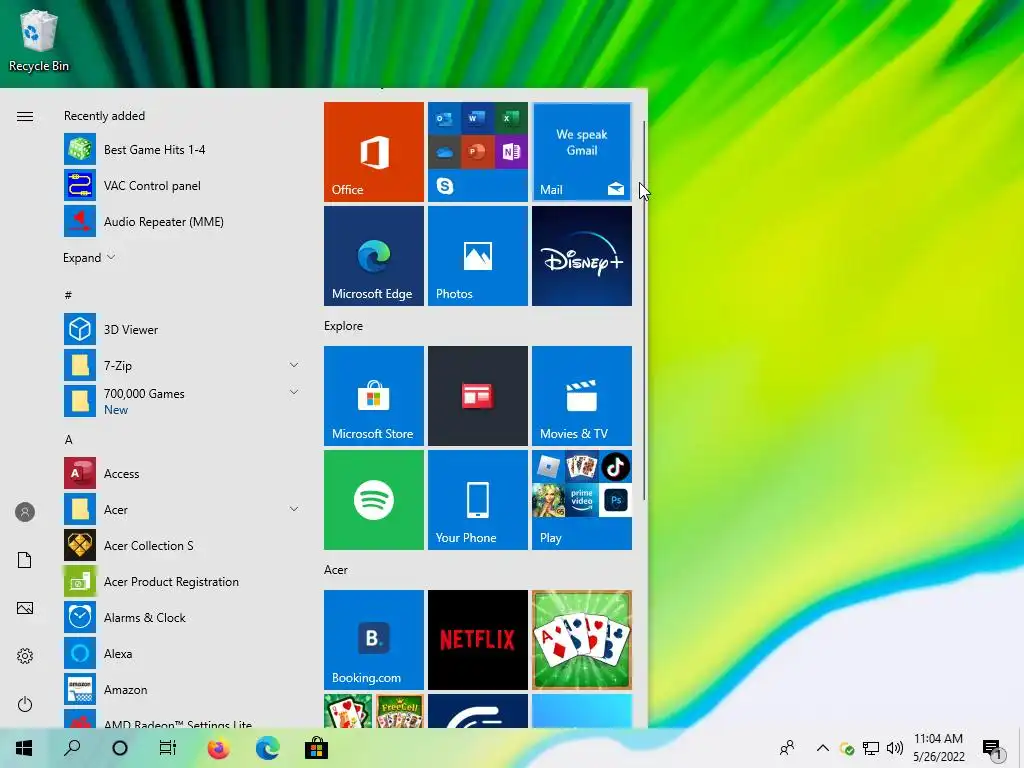Open Movies & TV tile
1024x768 pixels.
[582, 396]
